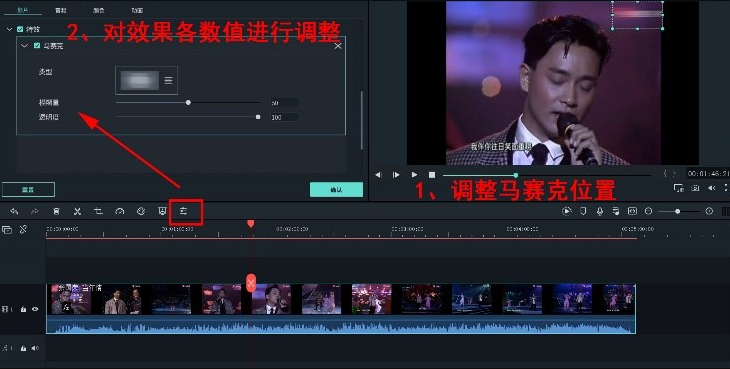
Task: Click the microphone voiceover icon
Action: pyautogui.click(x=600, y=211)
